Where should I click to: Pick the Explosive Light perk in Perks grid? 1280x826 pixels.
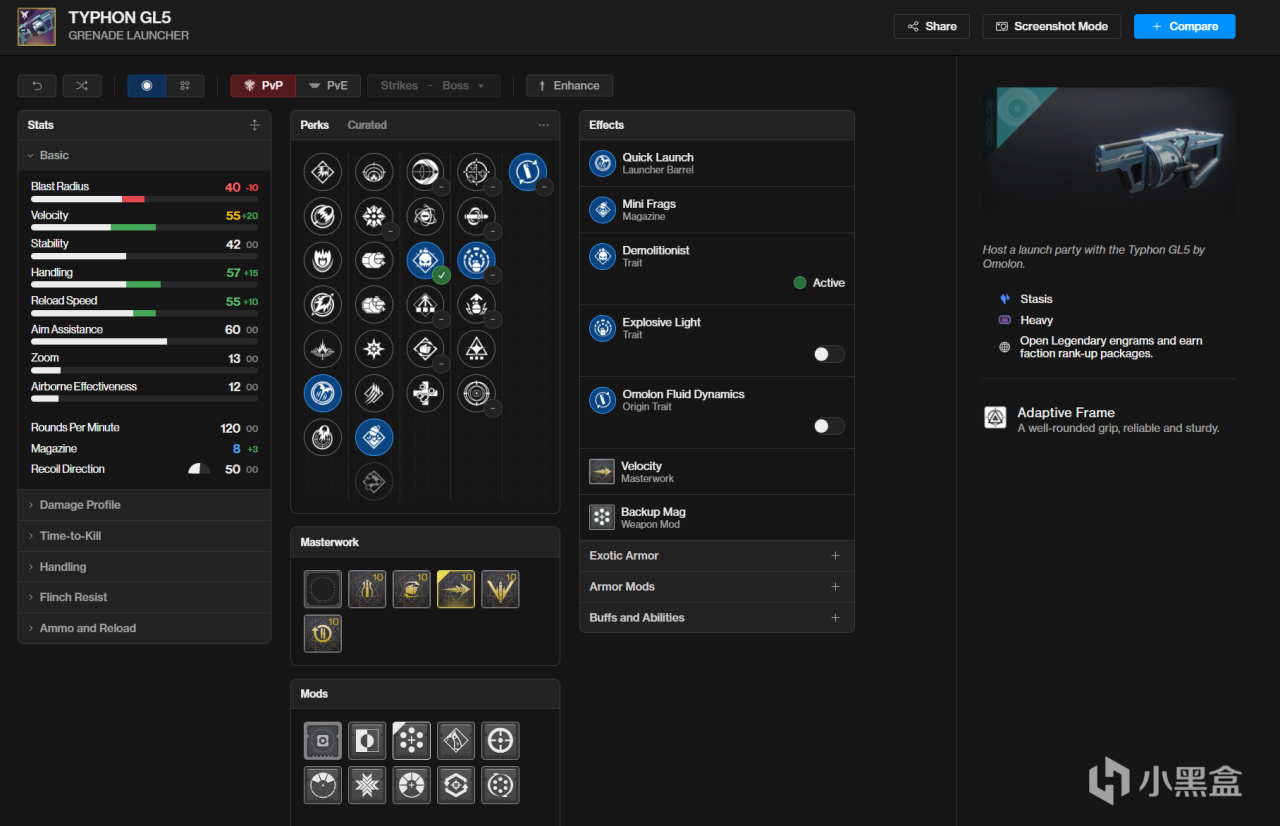coord(476,260)
